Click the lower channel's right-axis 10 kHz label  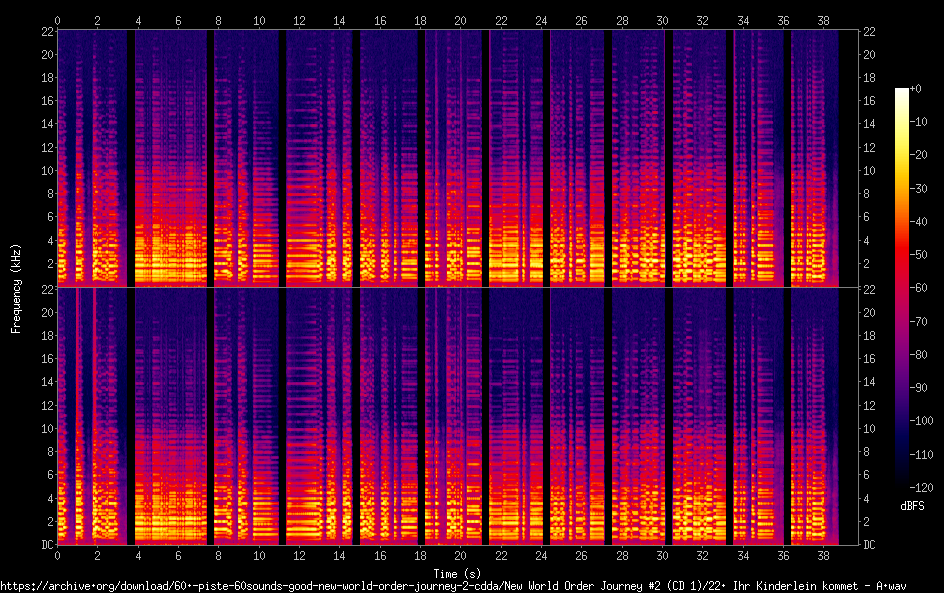pos(870,429)
